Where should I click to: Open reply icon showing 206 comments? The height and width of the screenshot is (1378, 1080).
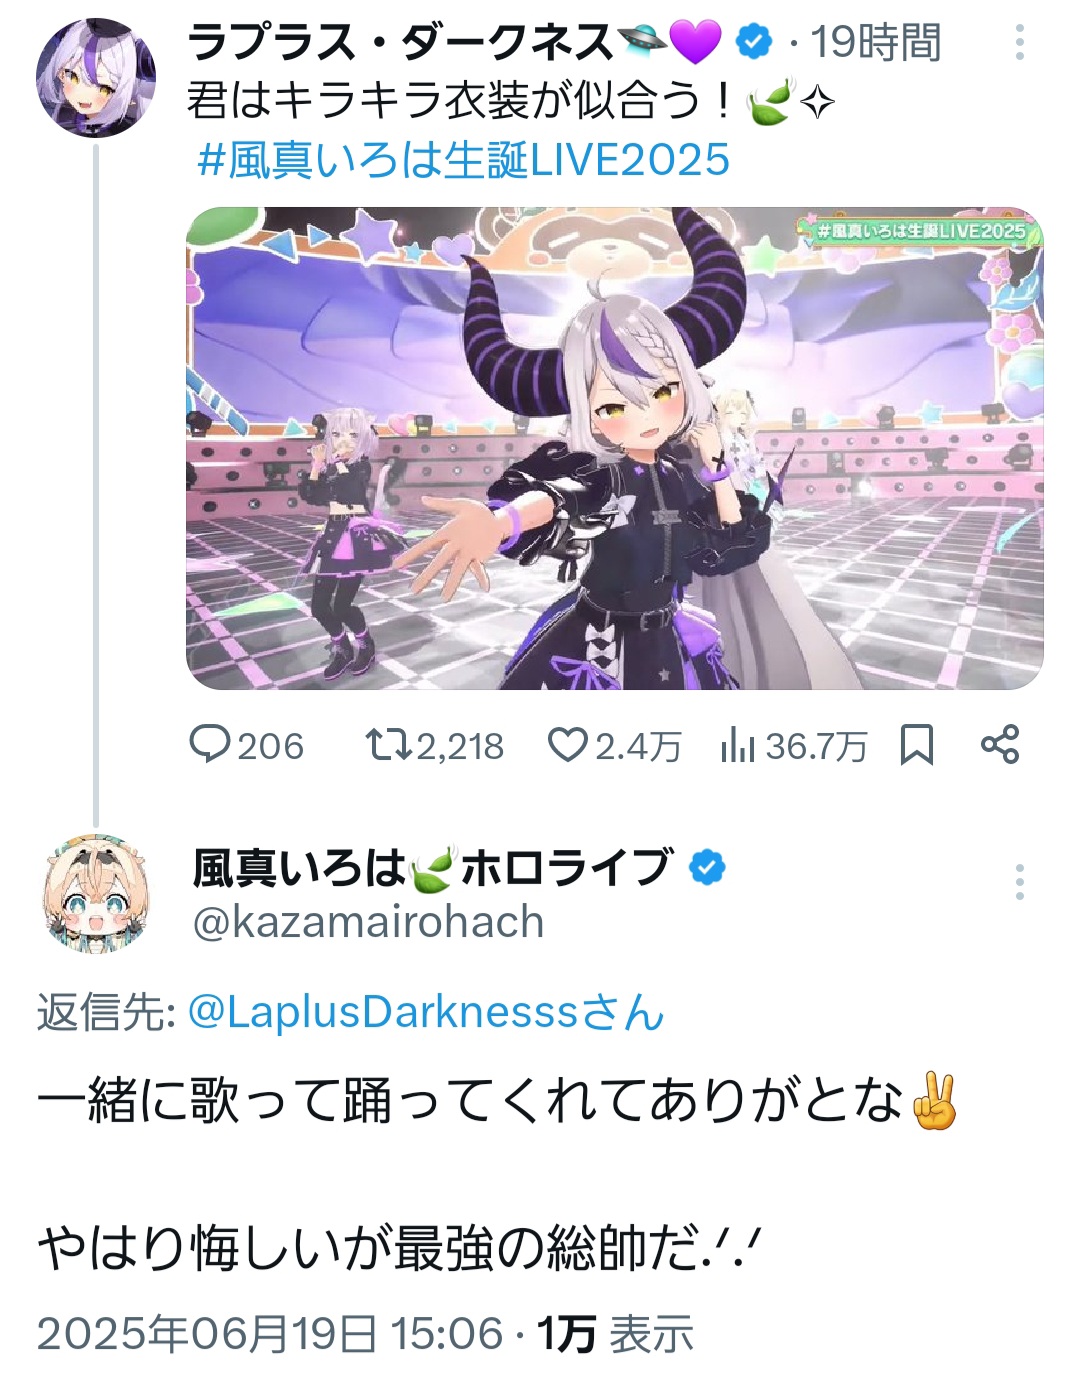(211, 745)
